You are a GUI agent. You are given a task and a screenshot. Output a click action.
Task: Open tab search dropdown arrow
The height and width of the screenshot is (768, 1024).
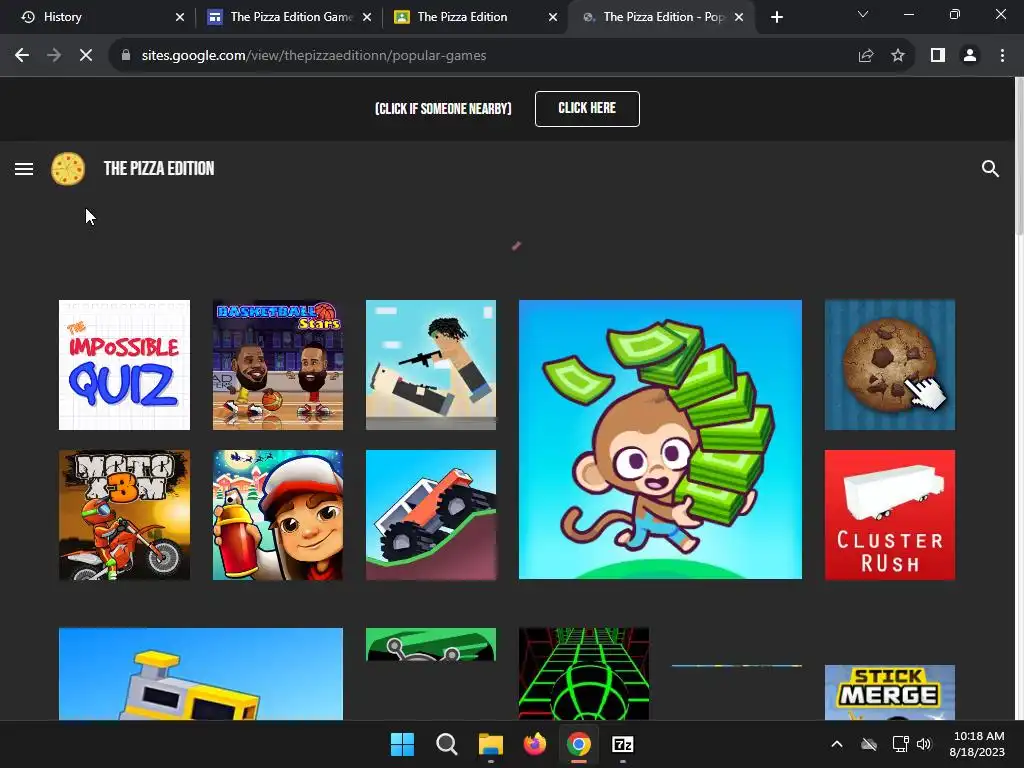[x=863, y=14]
